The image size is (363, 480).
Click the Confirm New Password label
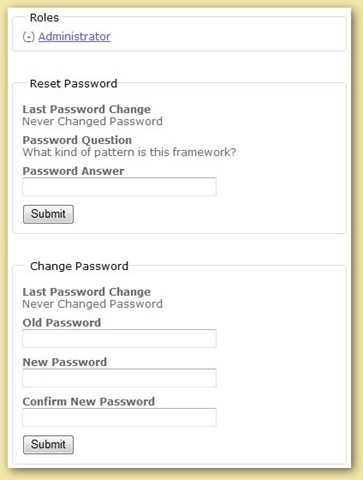pos(89,401)
